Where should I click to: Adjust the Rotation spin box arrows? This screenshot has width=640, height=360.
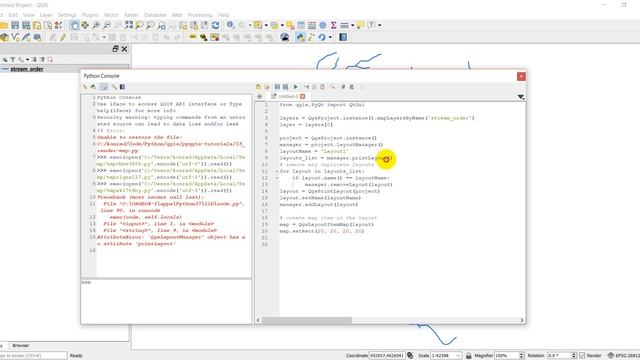[573, 356]
